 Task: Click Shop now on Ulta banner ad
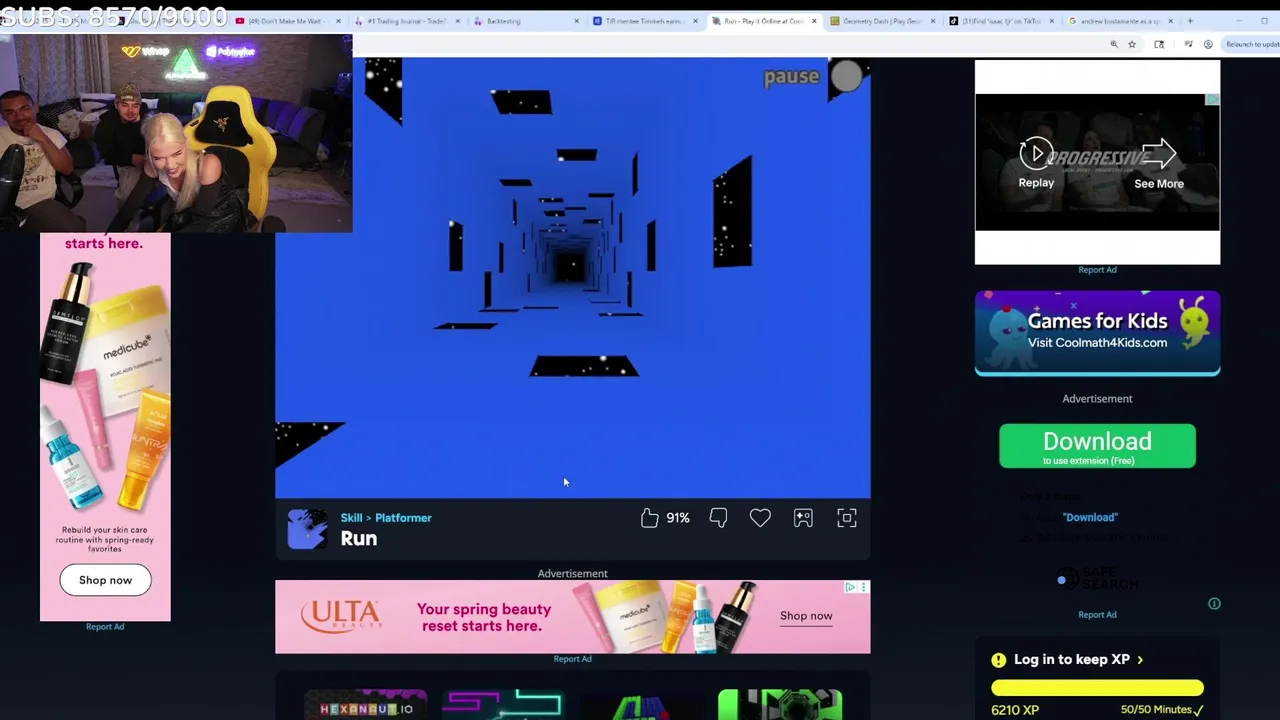click(x=806, y=616)
